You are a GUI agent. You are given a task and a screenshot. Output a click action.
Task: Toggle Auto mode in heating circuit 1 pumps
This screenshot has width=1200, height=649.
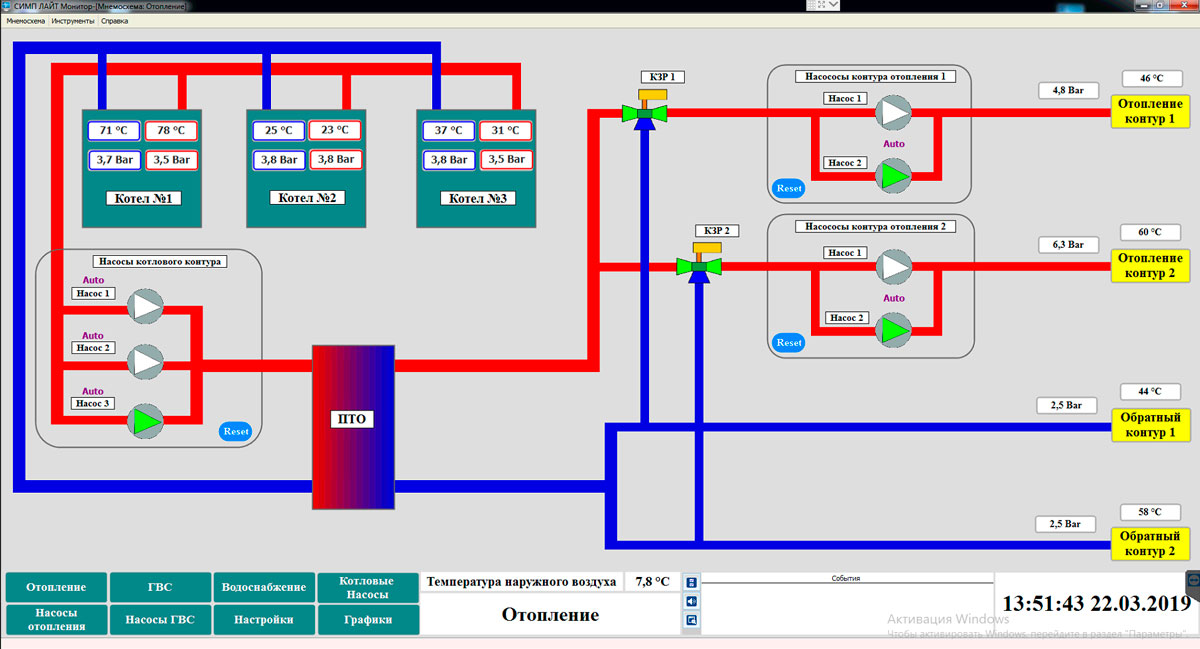point(894,144)
